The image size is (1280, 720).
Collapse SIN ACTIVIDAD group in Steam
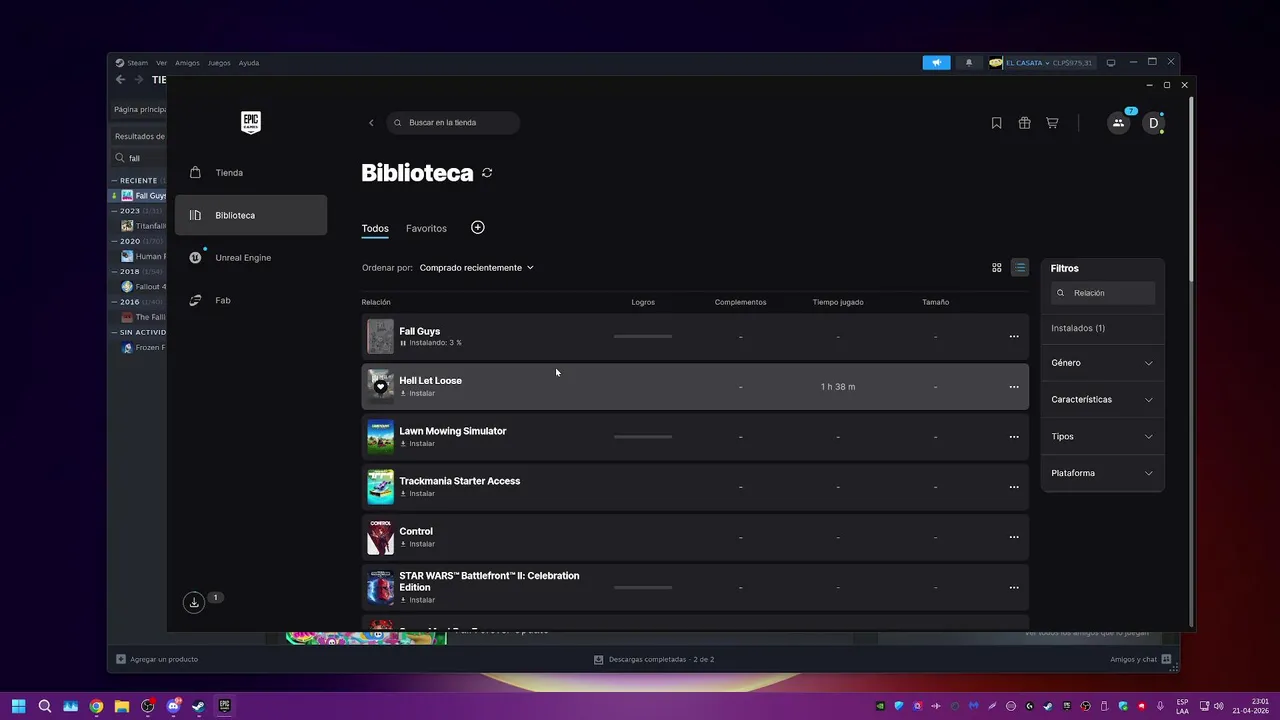114,332
